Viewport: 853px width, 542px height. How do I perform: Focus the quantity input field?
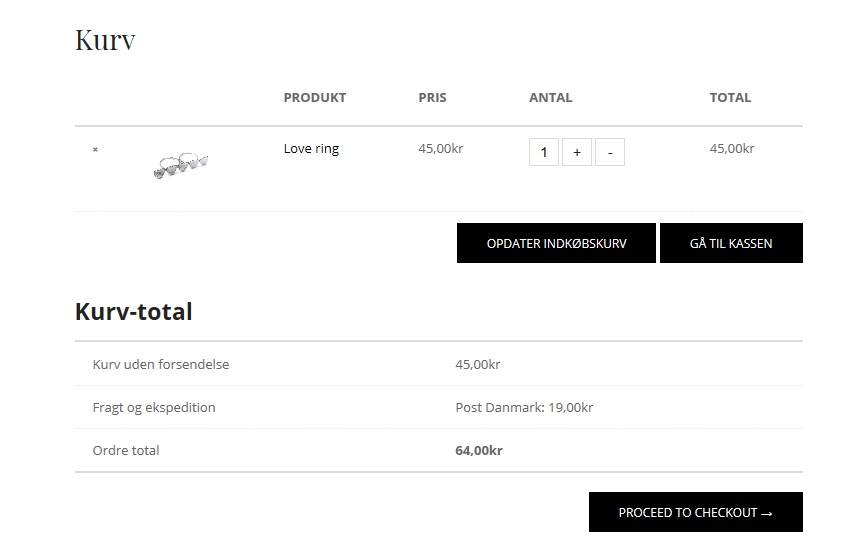tap(543, 152)
